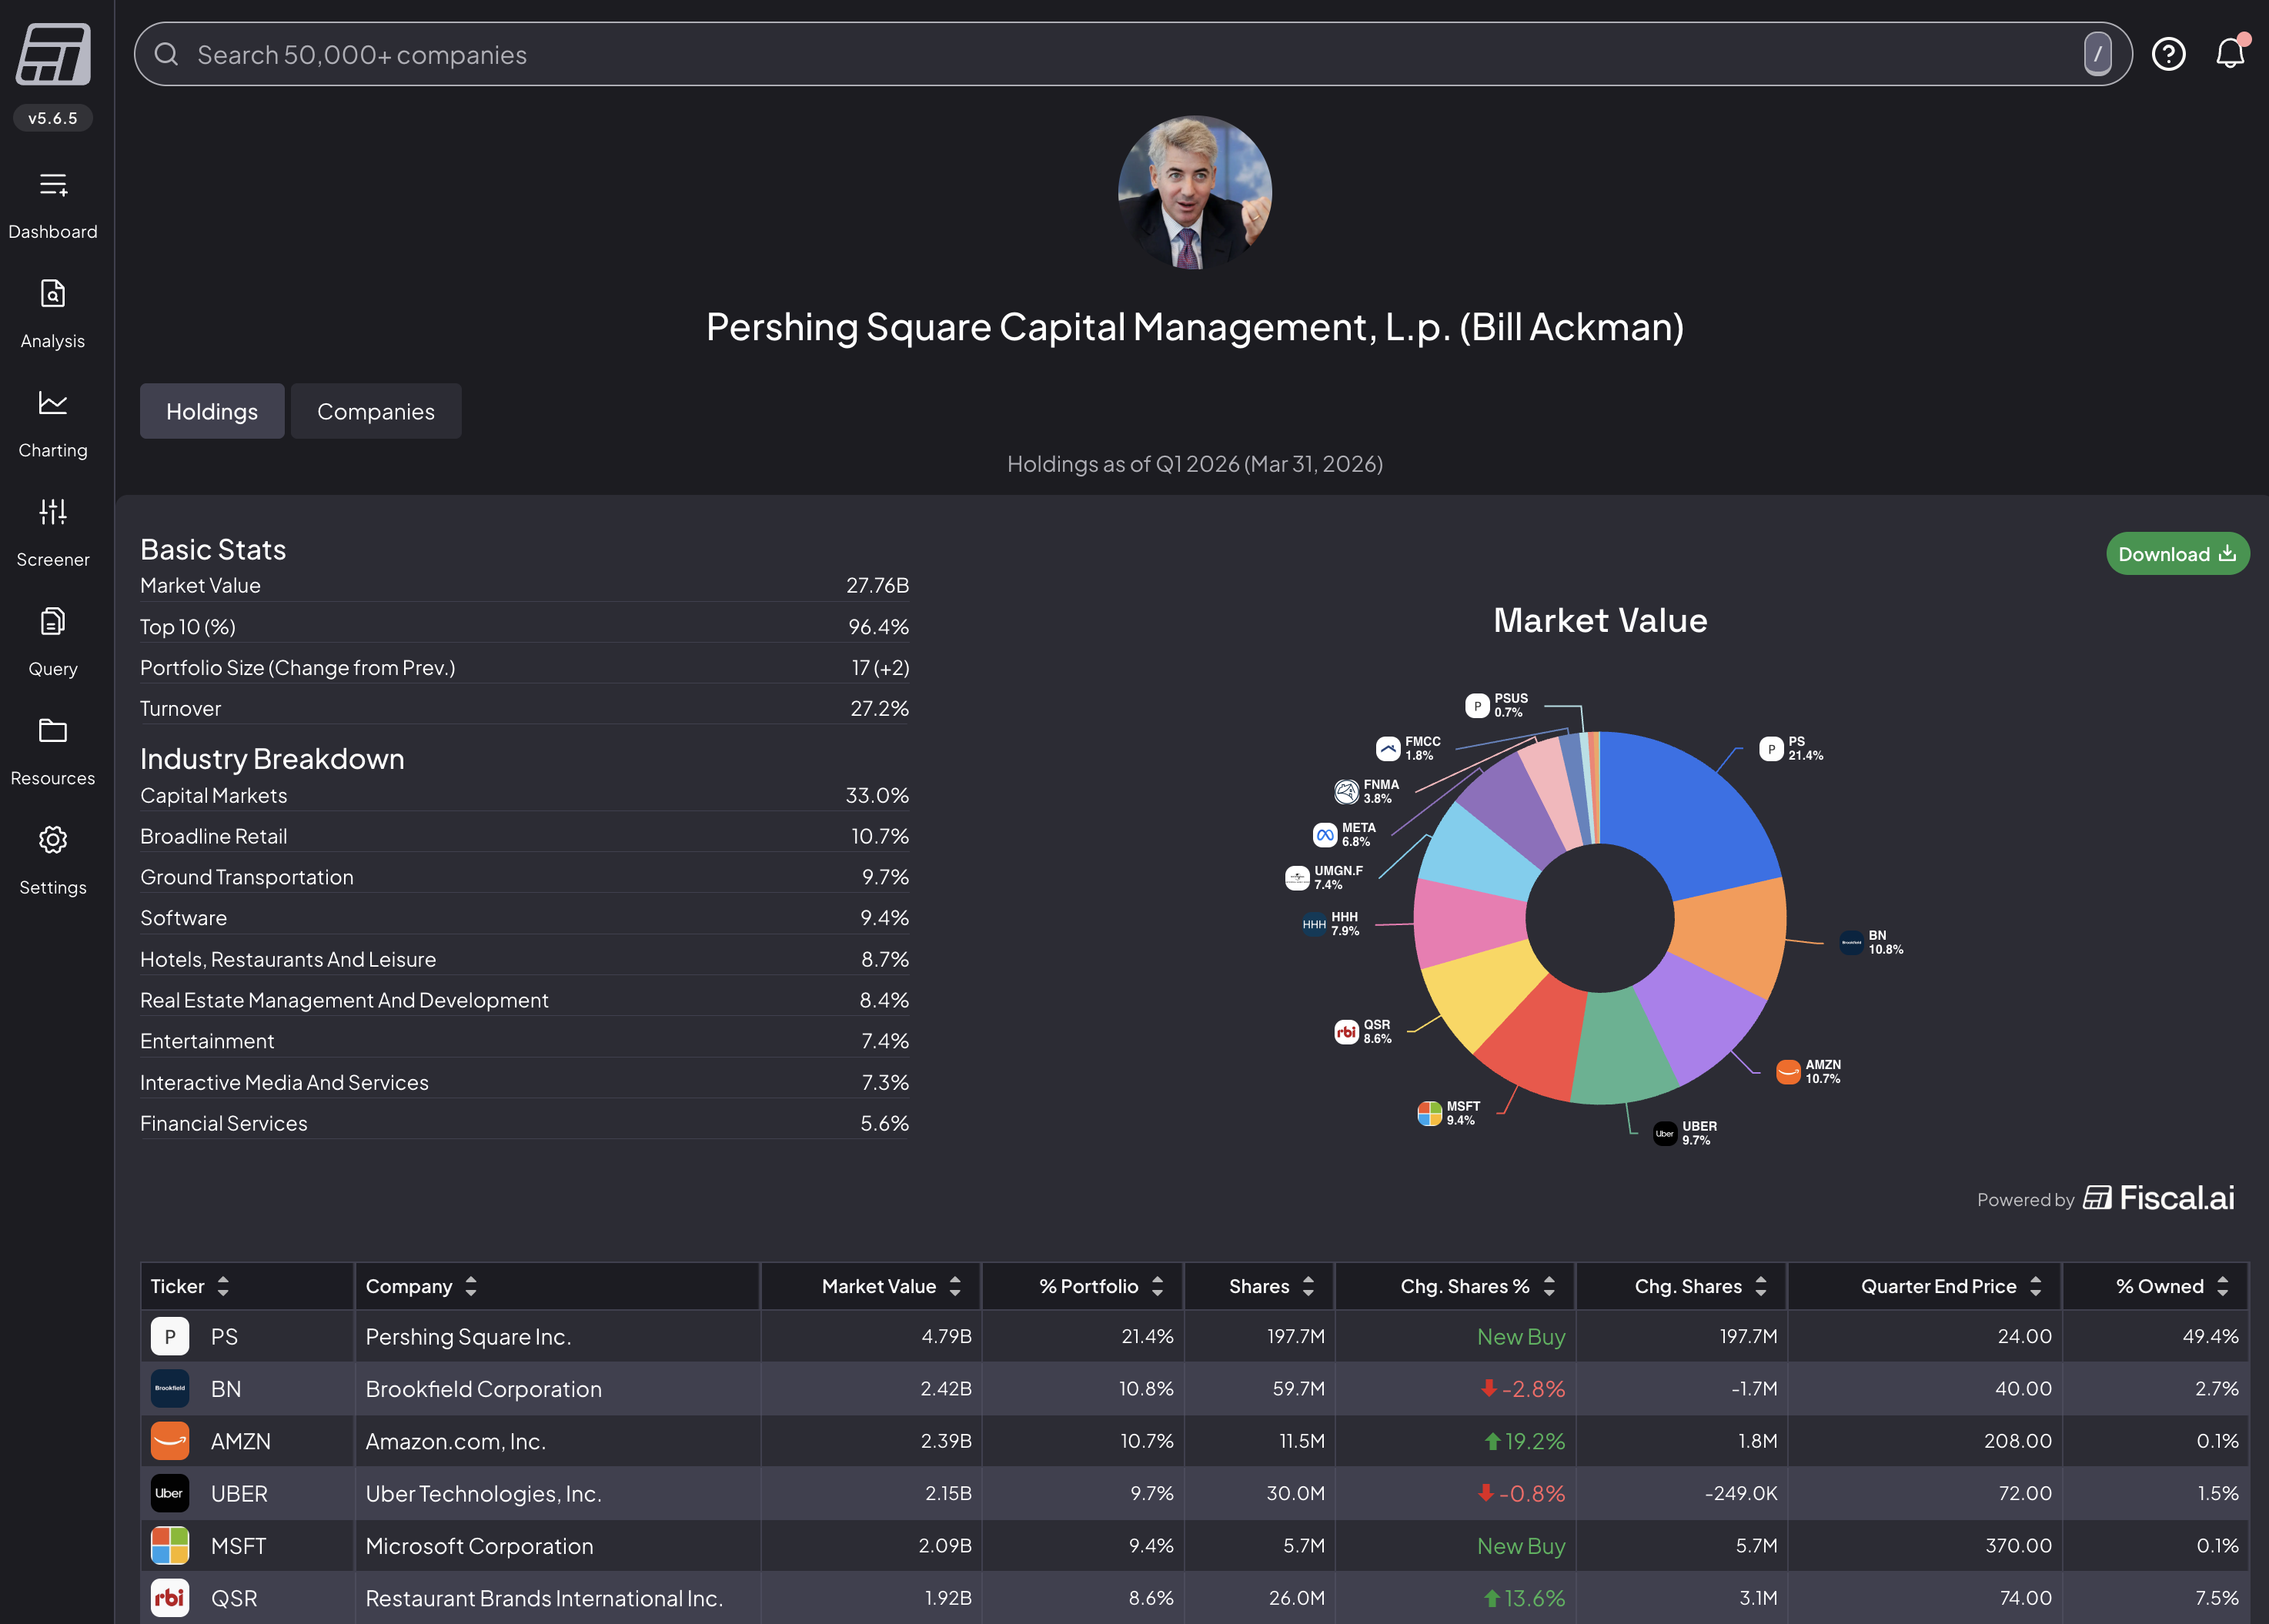This screenshot has height=1624, width=2269.
Task: Open the Resources folder icon
Action: (53, 731)
